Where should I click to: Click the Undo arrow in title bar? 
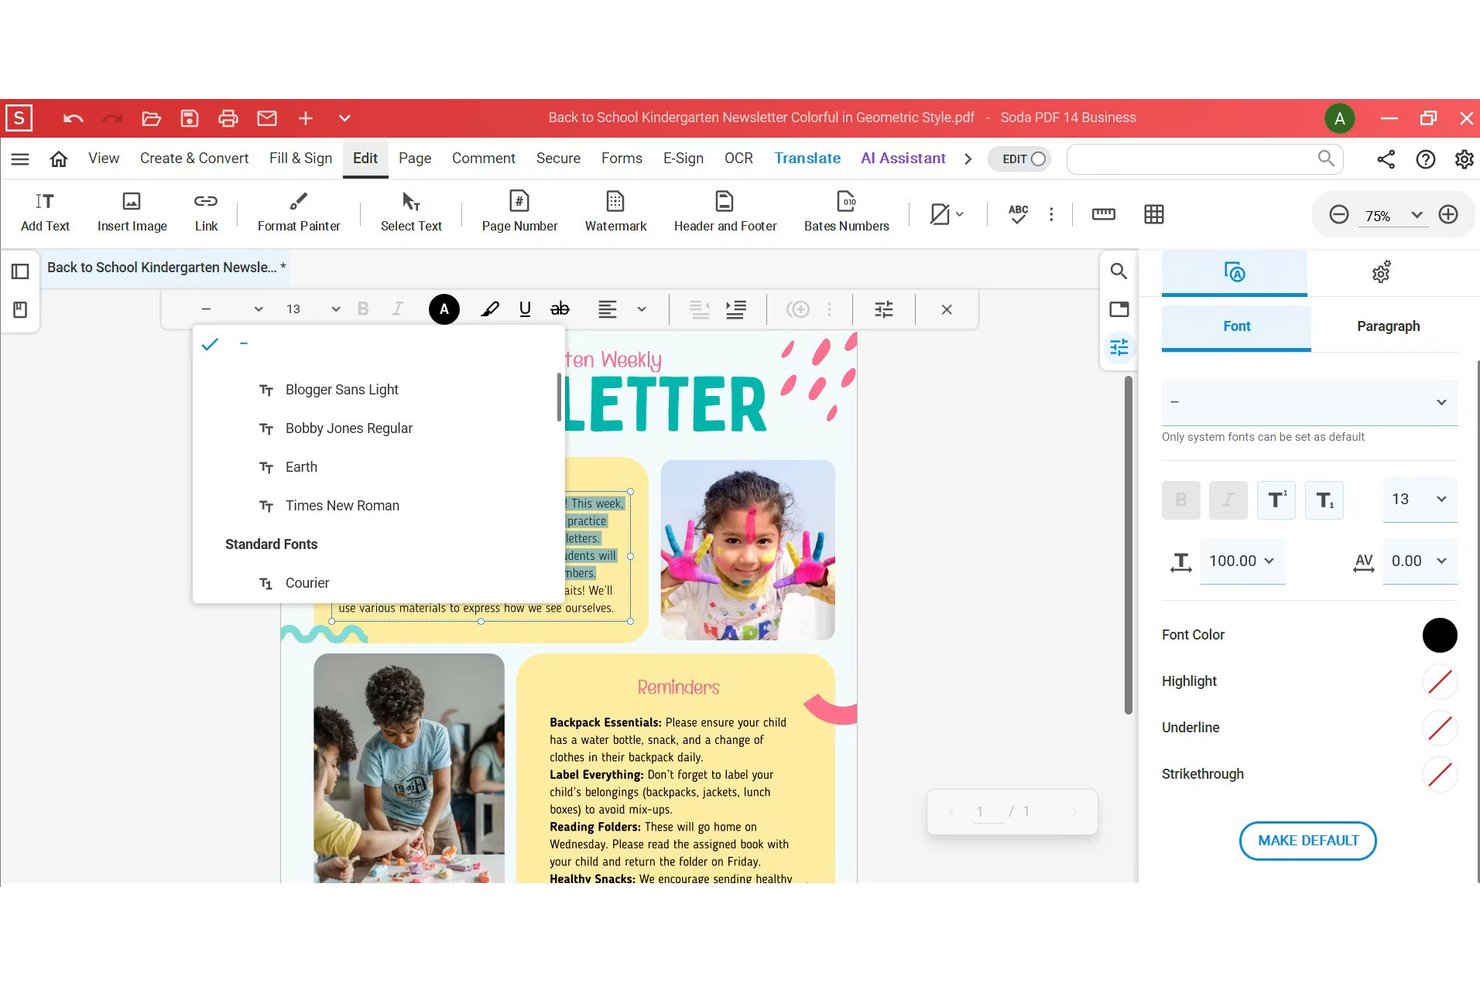point(73,118)
